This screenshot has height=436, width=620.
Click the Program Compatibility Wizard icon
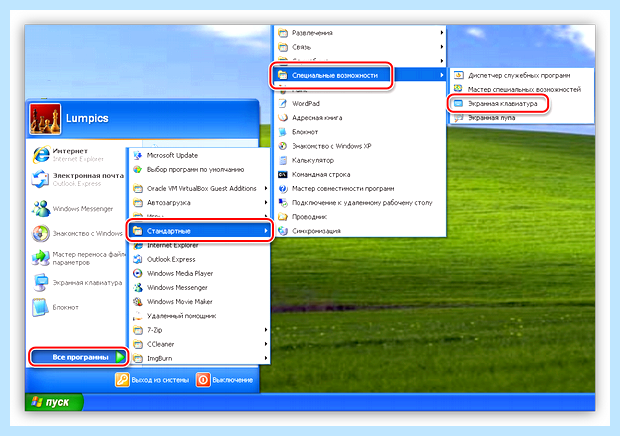coord(283,189)
